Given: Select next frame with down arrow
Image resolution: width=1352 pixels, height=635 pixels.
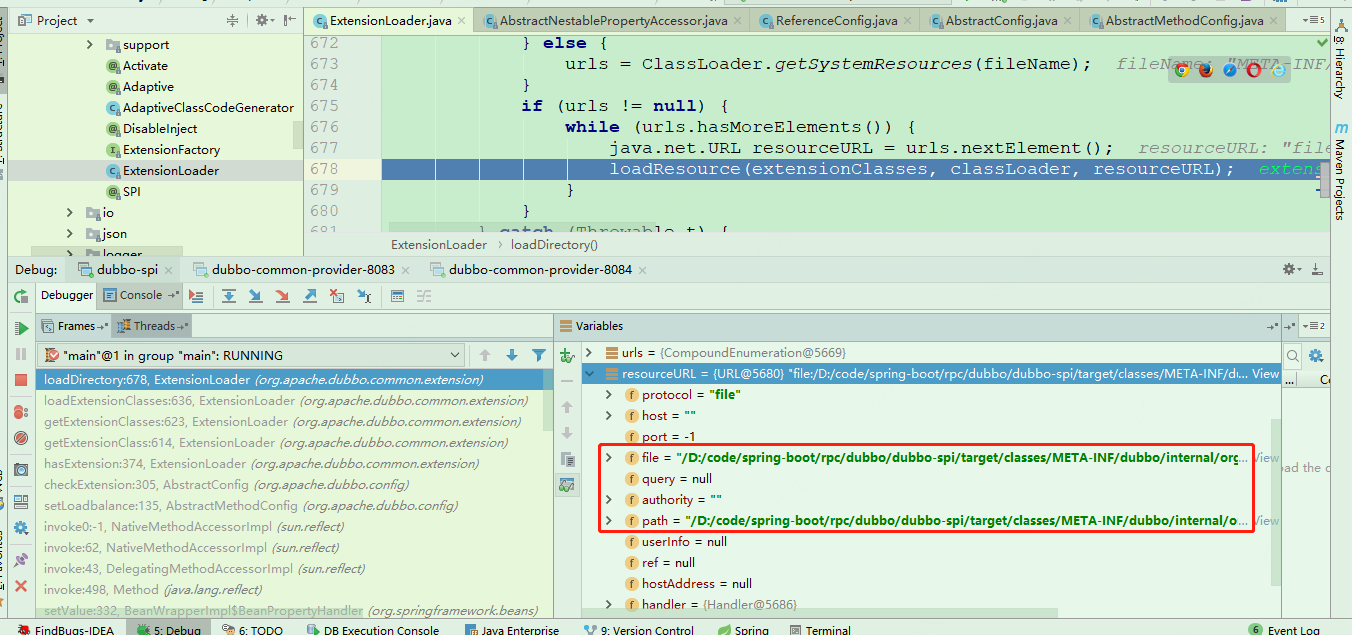Looking at the screenshot, I should [512, 355].
